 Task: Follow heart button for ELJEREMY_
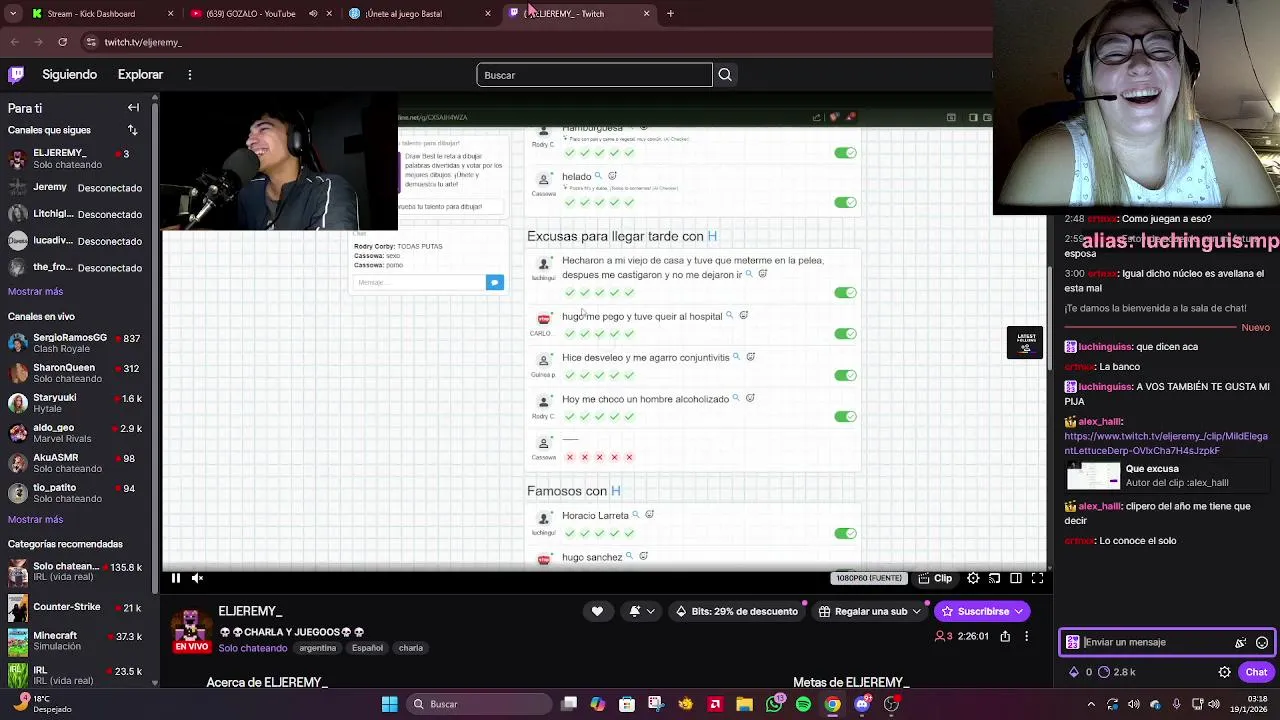[x=597, y=611]
